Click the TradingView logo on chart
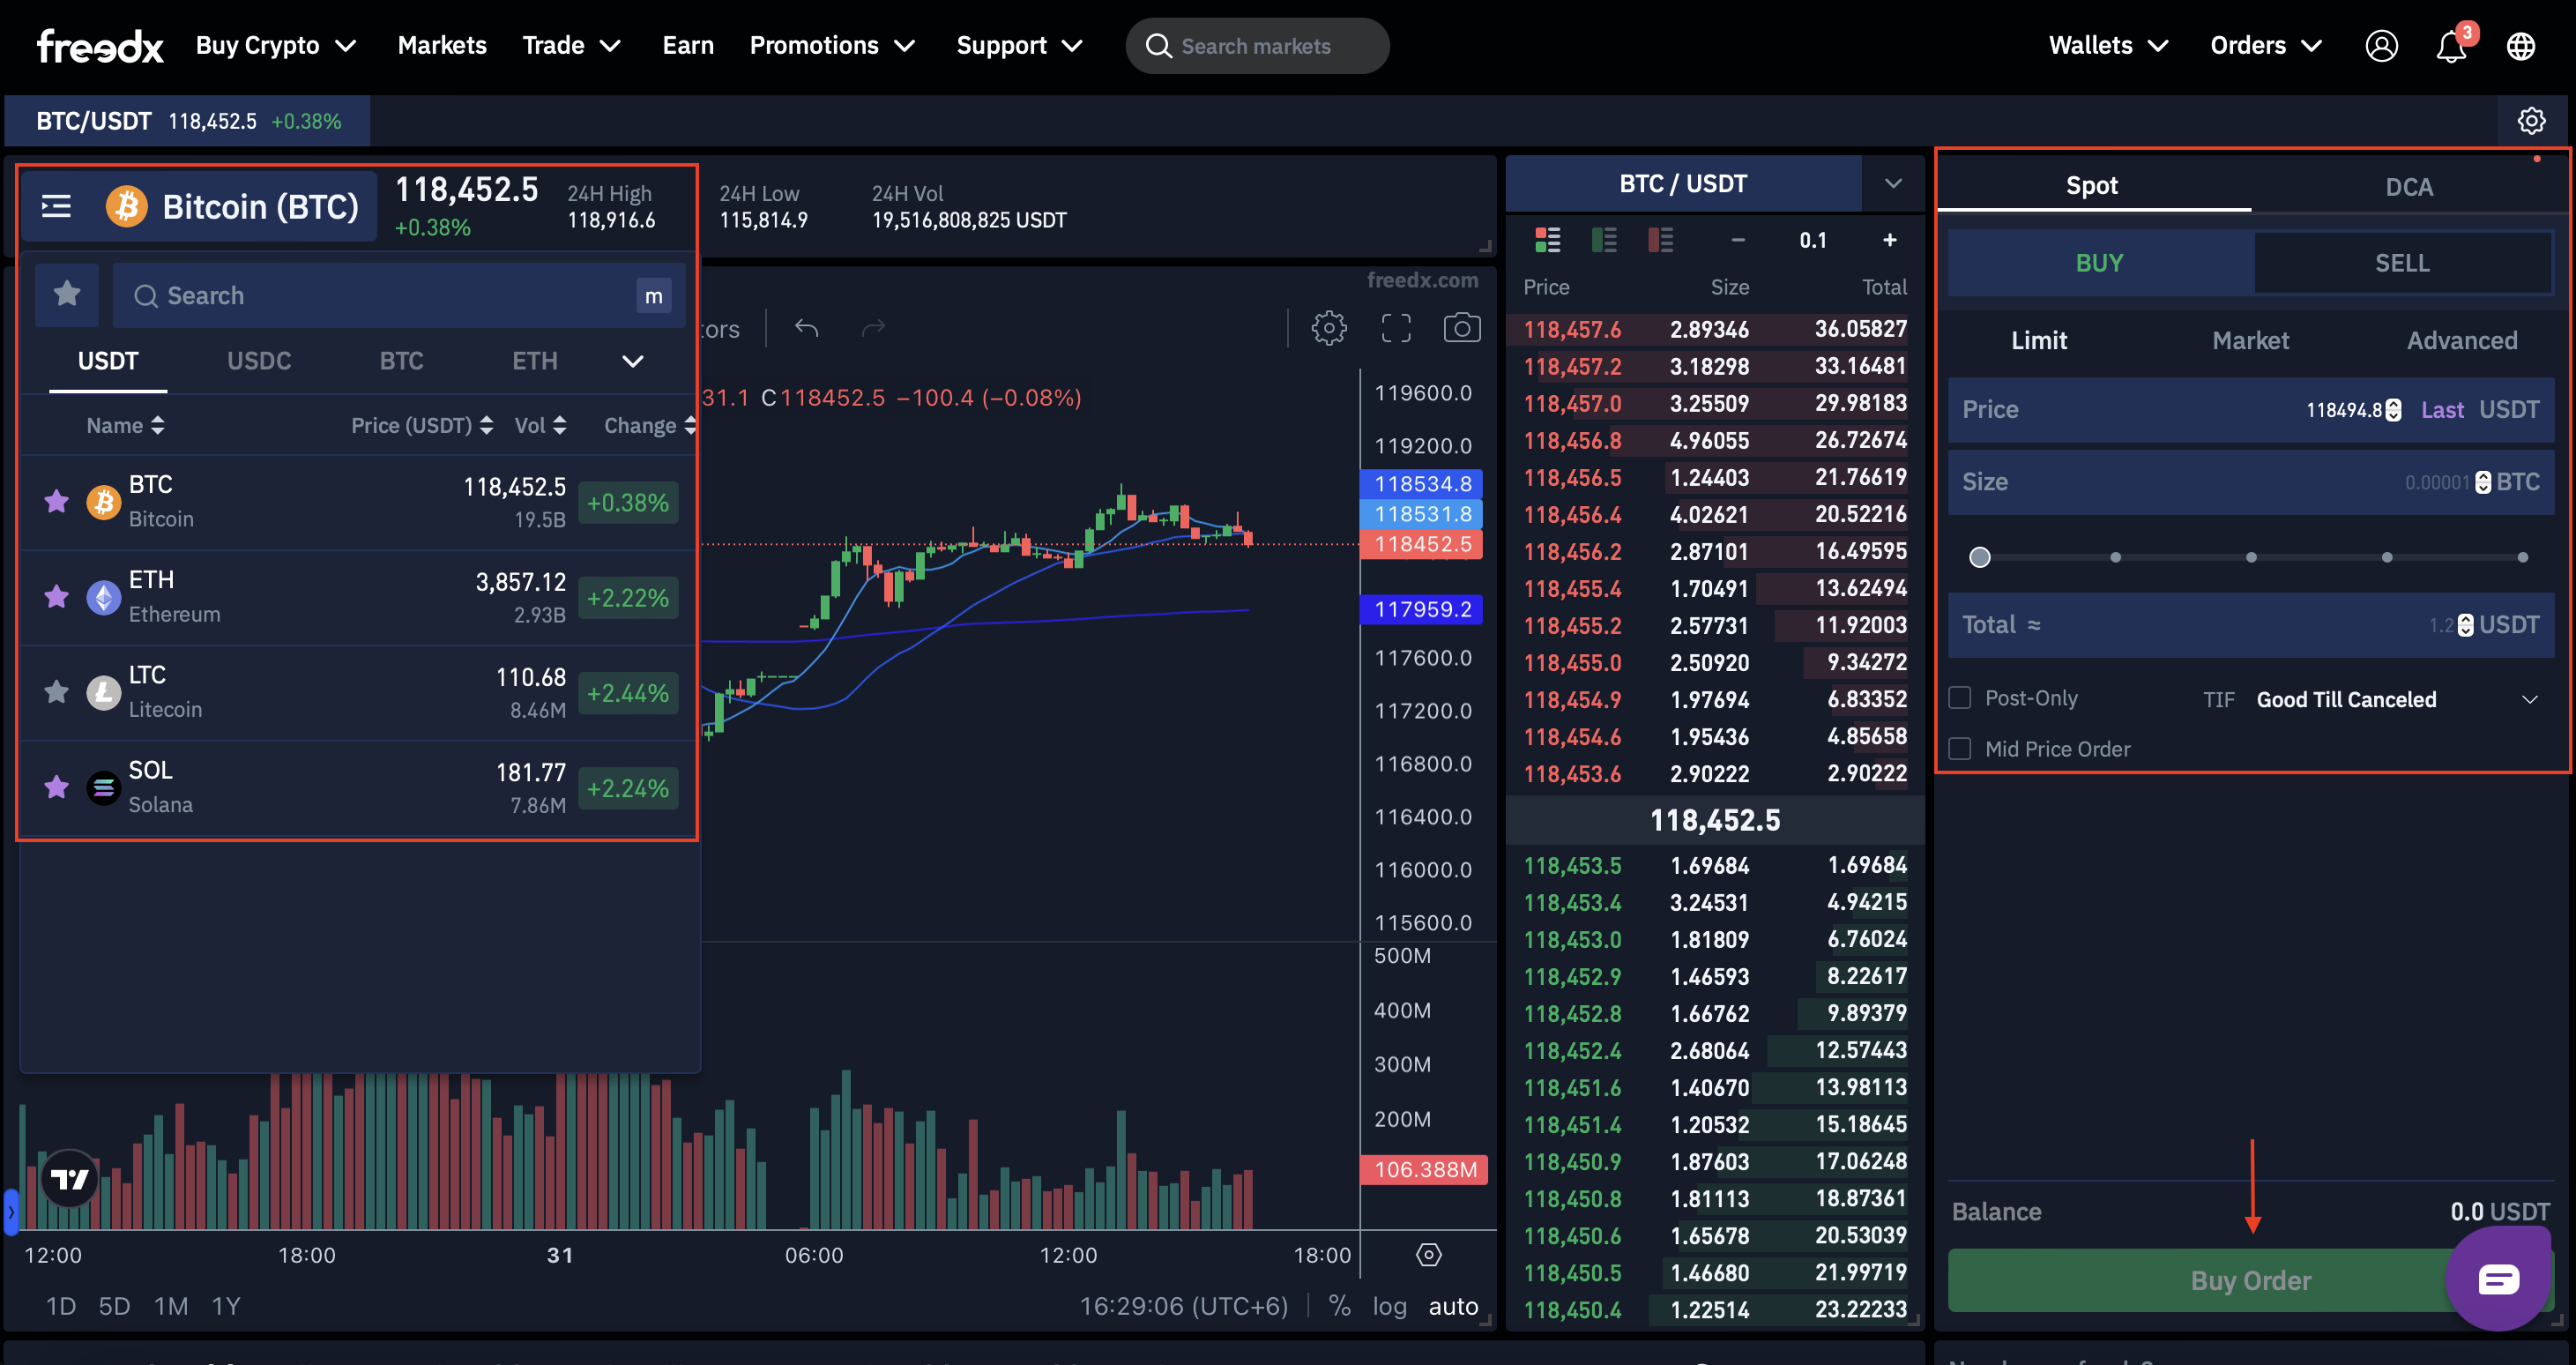 (69, 1178)
